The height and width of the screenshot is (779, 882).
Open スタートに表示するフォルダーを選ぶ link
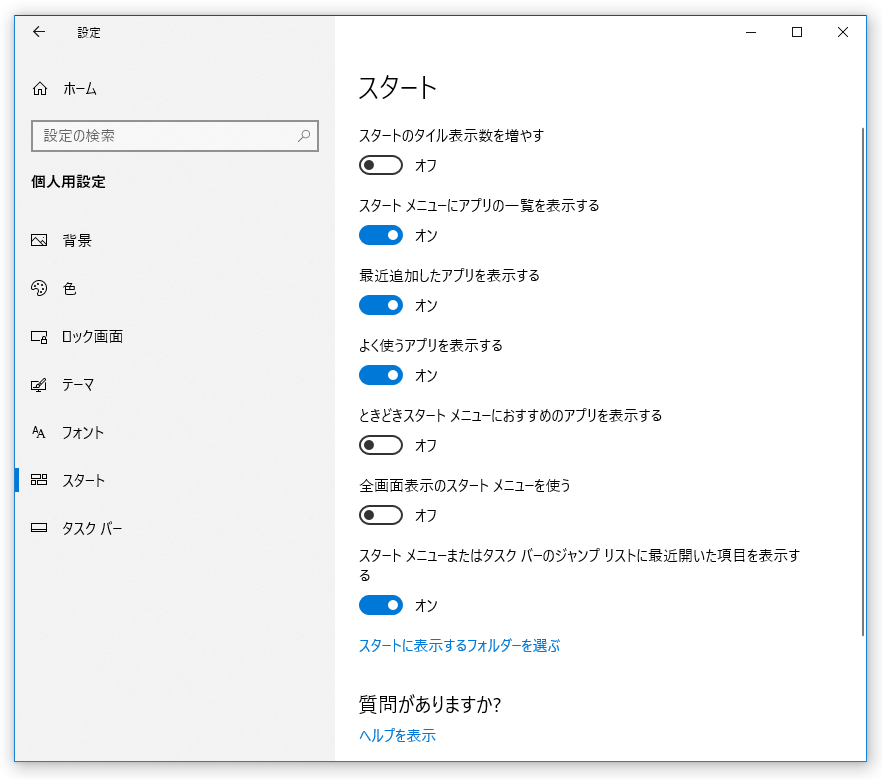click(x=459, y=645)
